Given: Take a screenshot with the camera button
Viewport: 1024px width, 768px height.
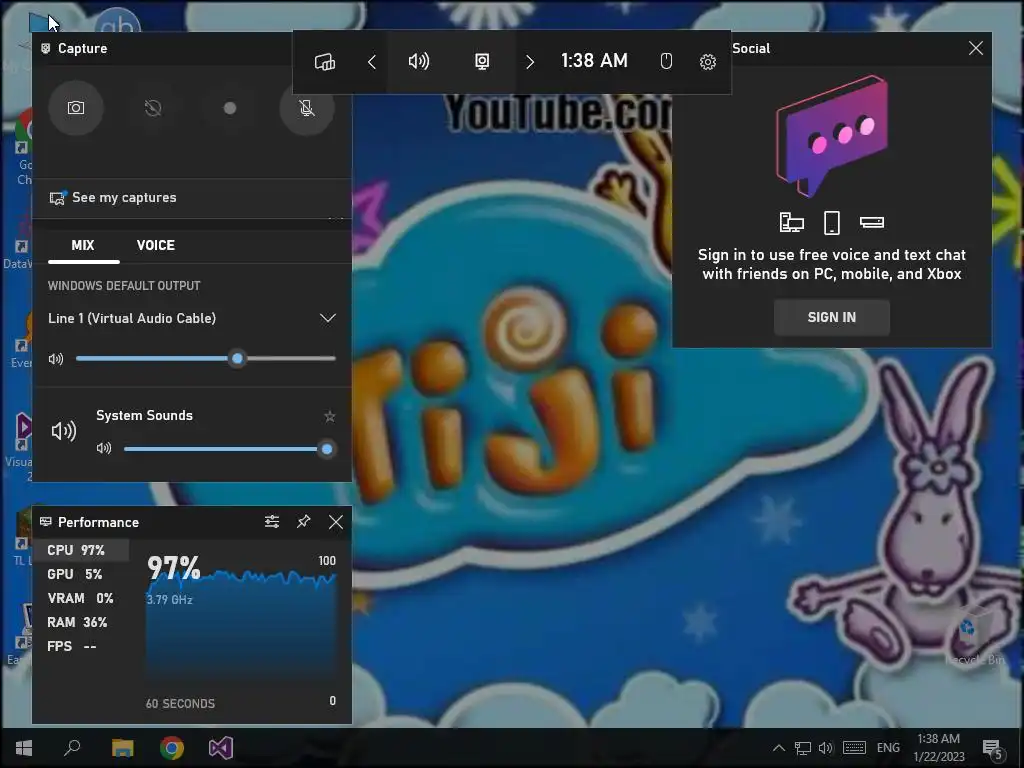Looking at the screenshot, I should tap(76, 108).
